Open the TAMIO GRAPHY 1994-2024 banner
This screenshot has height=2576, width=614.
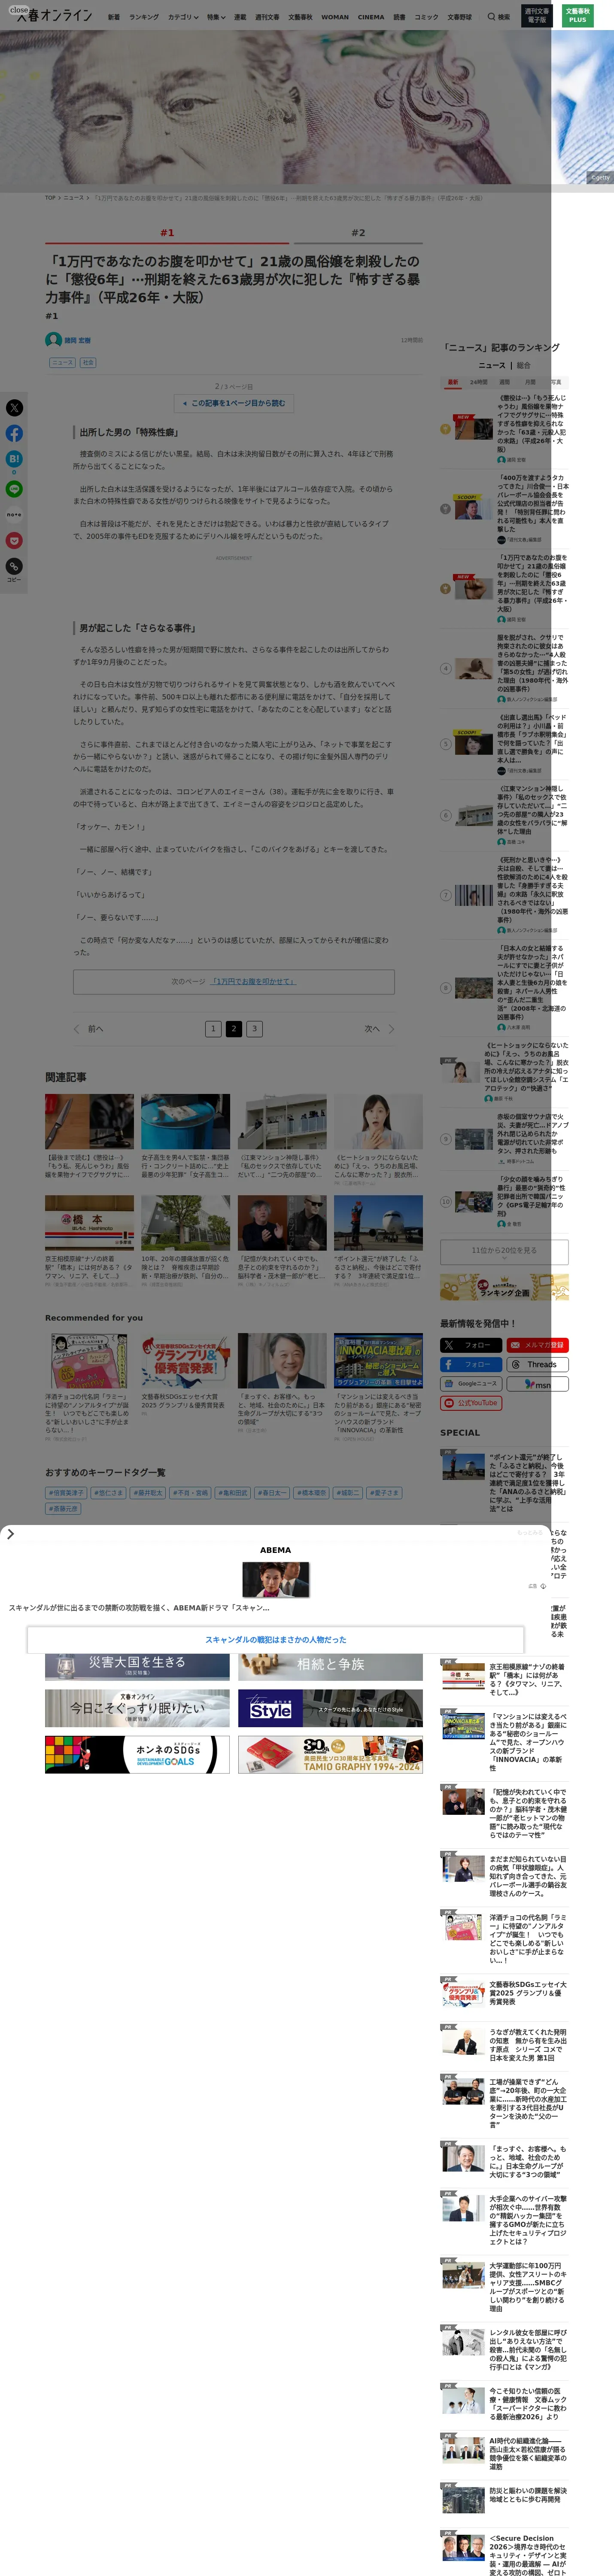(330, 1755)
